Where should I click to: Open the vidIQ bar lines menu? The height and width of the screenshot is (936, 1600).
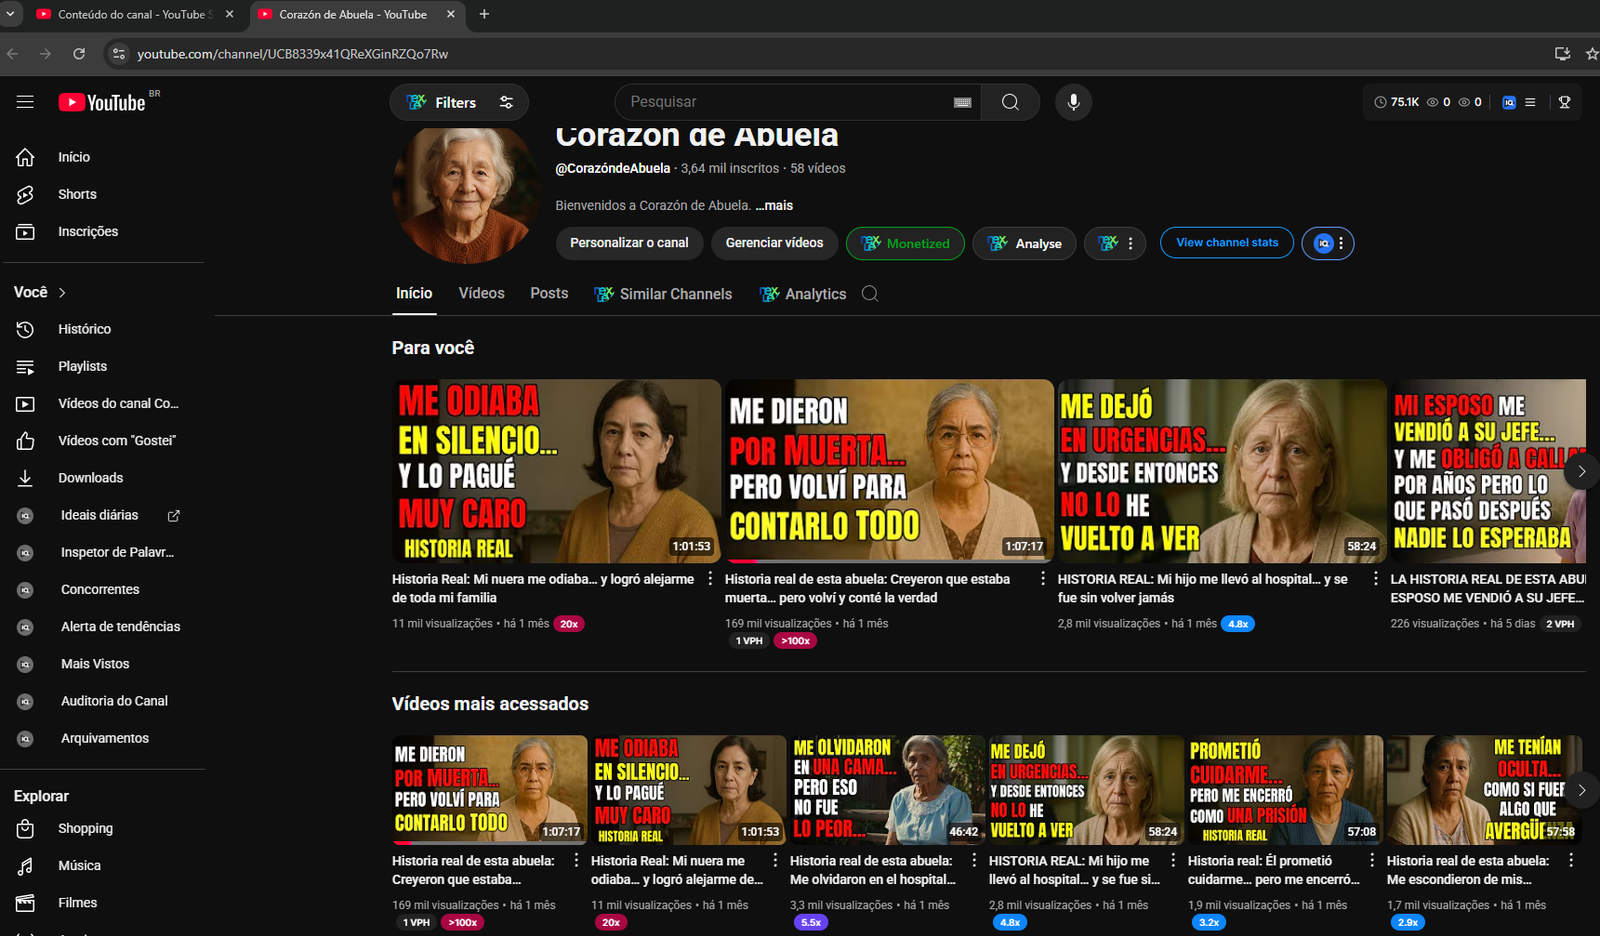tap(1530, 102)
